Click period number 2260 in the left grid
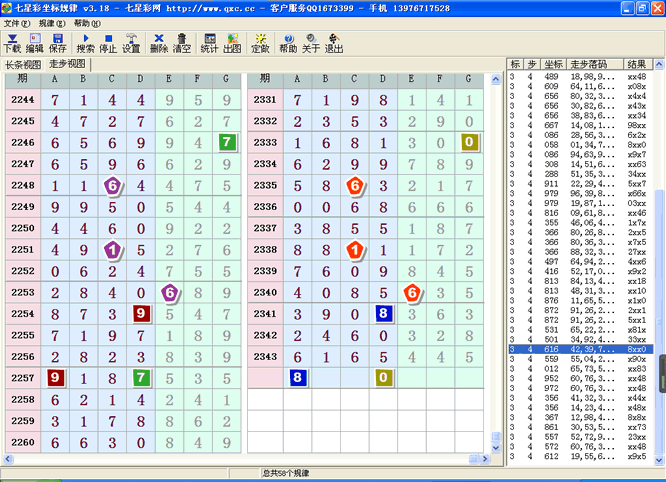666x482 pixels. 23,443
